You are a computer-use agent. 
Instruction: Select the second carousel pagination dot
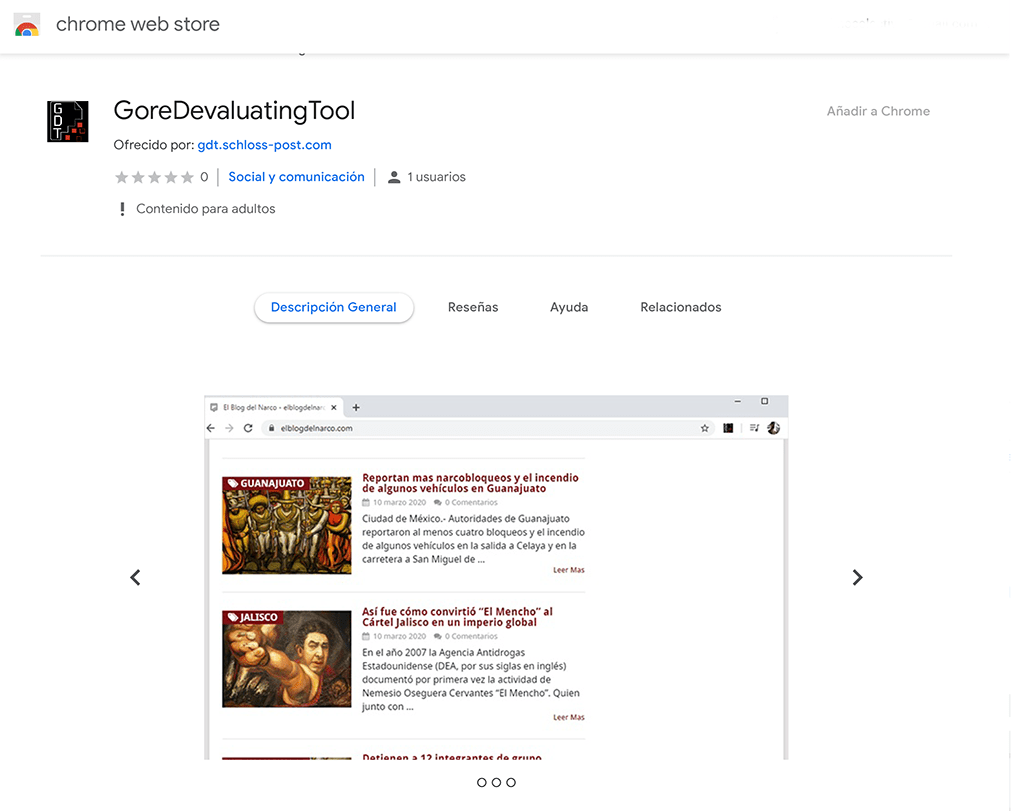(496, 782)
